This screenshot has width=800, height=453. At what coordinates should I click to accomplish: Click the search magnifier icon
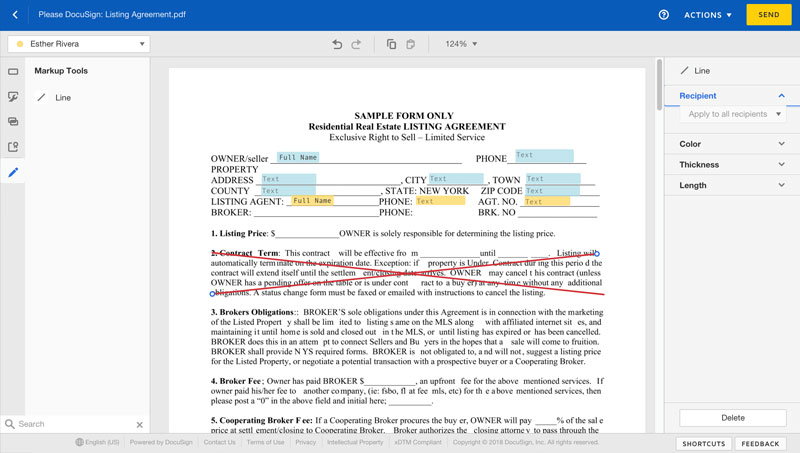coord(9,423)
